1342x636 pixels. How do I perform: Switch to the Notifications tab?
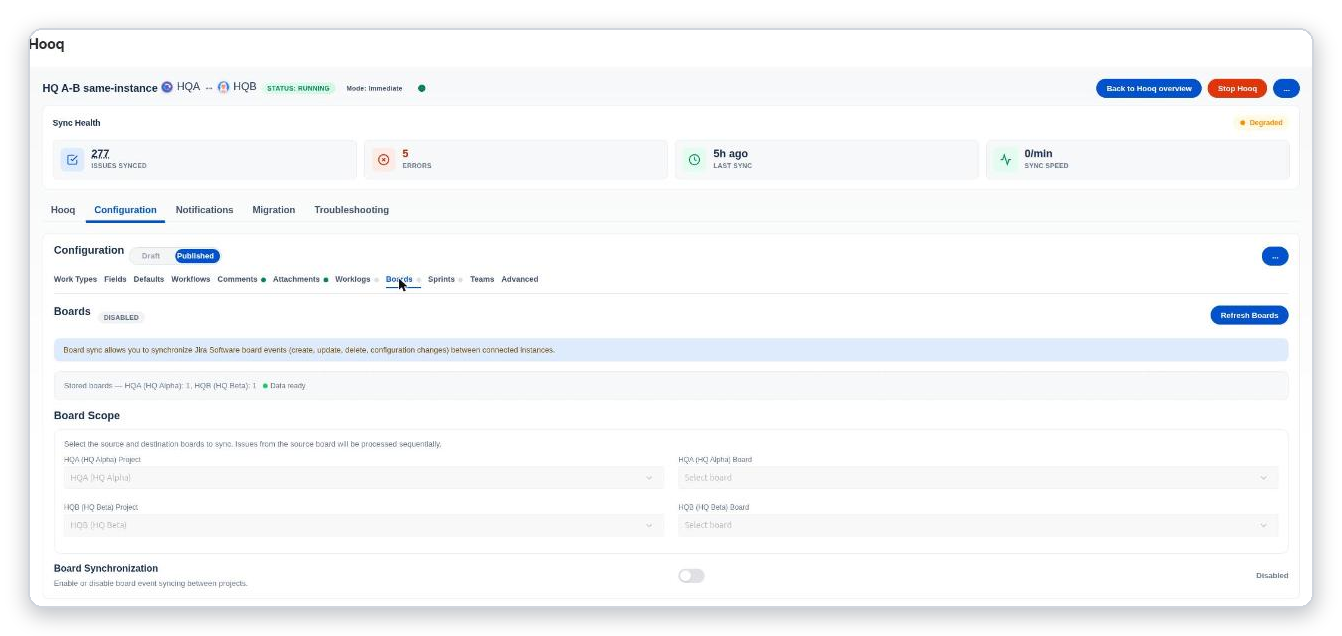coord(205,210)
